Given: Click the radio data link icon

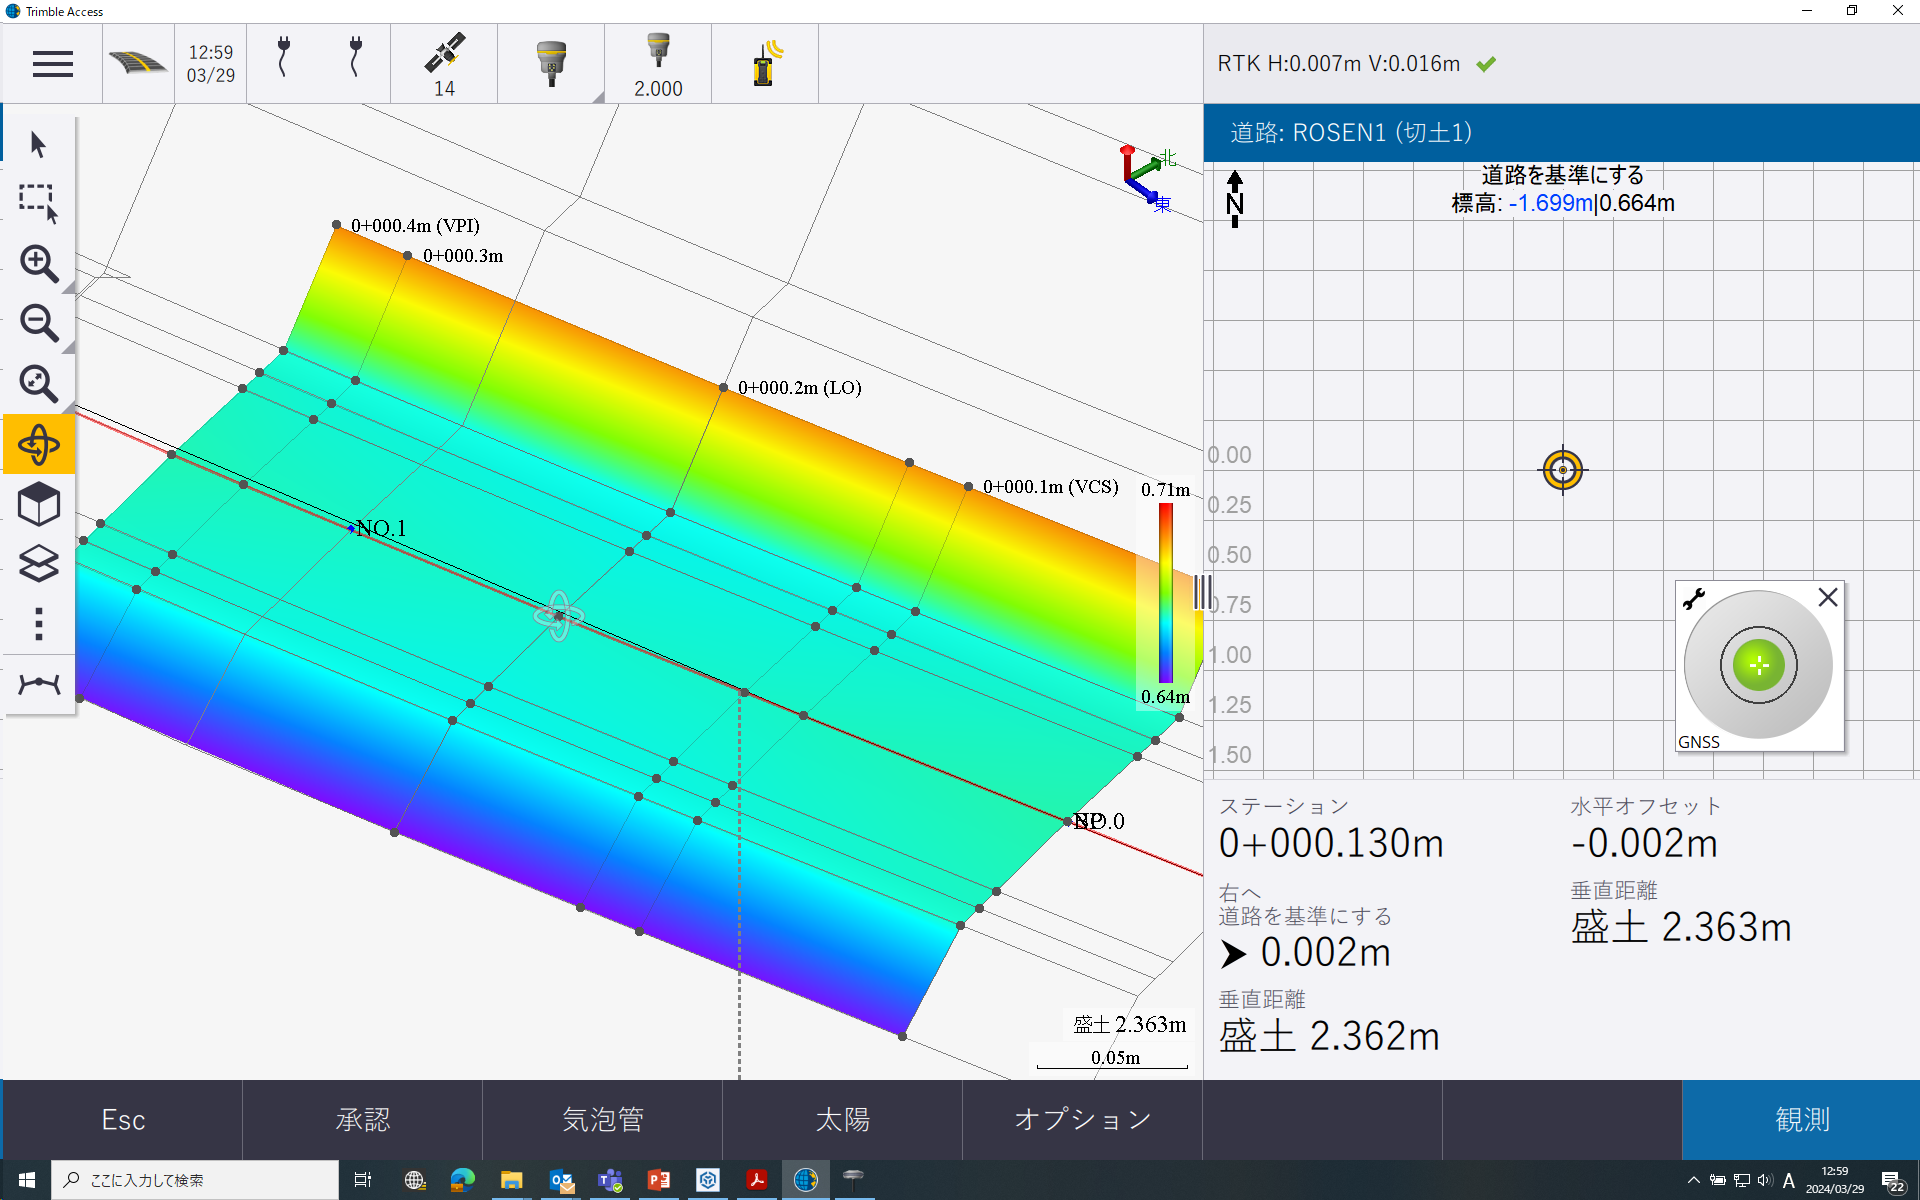Looking at the screenshot, I should coord(765,64).
